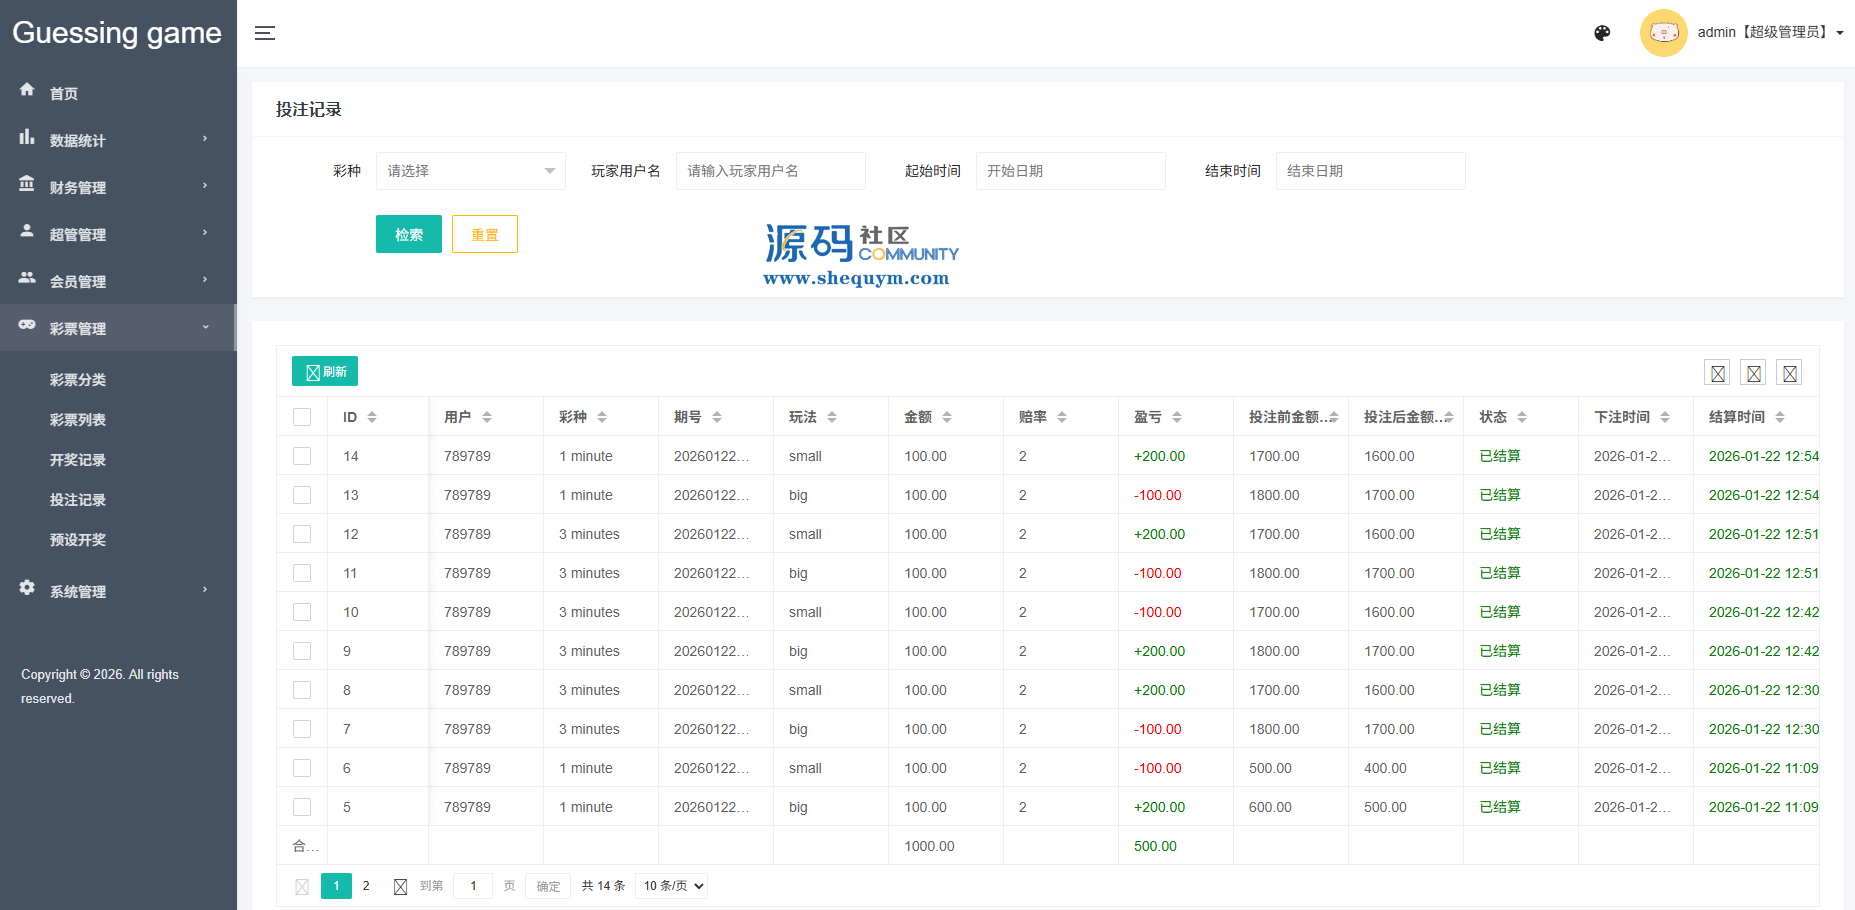Open the 10 条/页 page size dropdown
Viewport: 1855px width, 910px height.
(673, 886)
